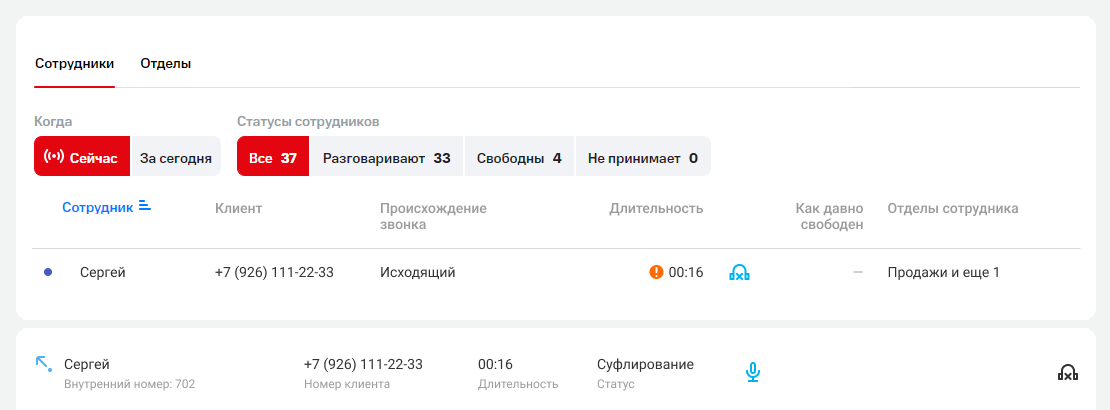Click the black headset icon at far right
The image size is (1110, 410).
(1067, 372)
